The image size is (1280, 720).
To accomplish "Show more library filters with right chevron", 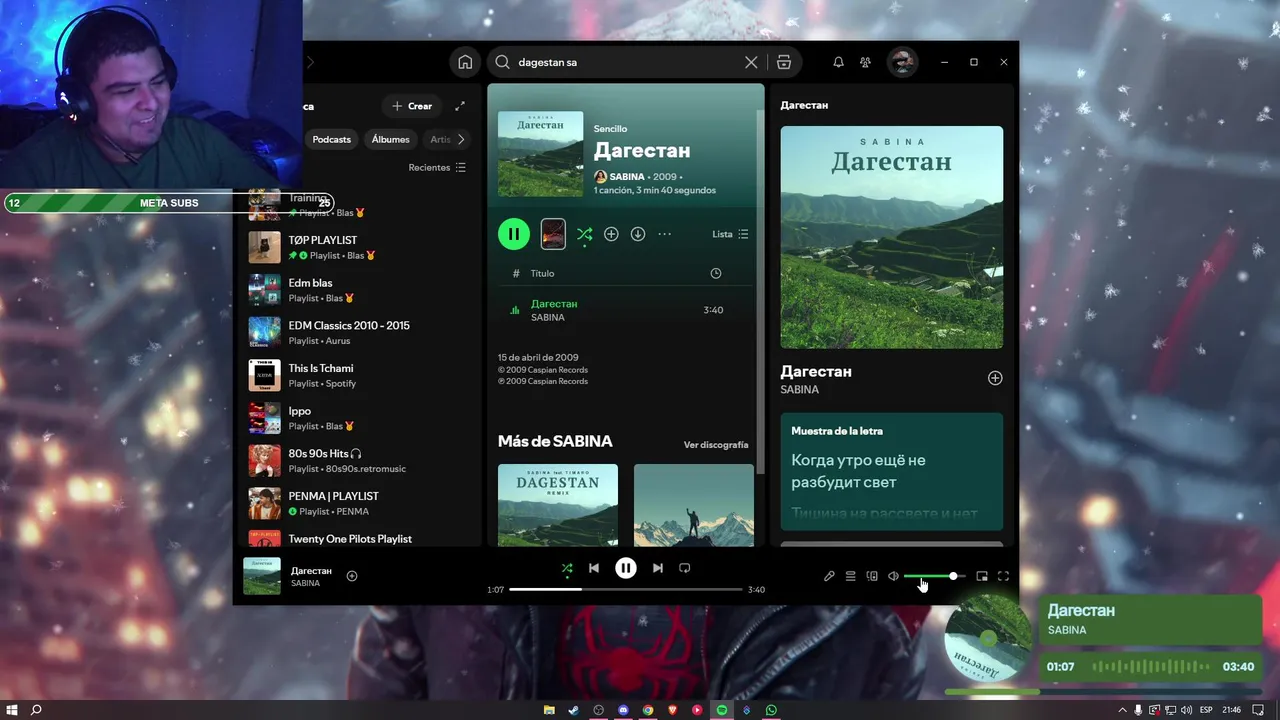I will tap(460, 139).
